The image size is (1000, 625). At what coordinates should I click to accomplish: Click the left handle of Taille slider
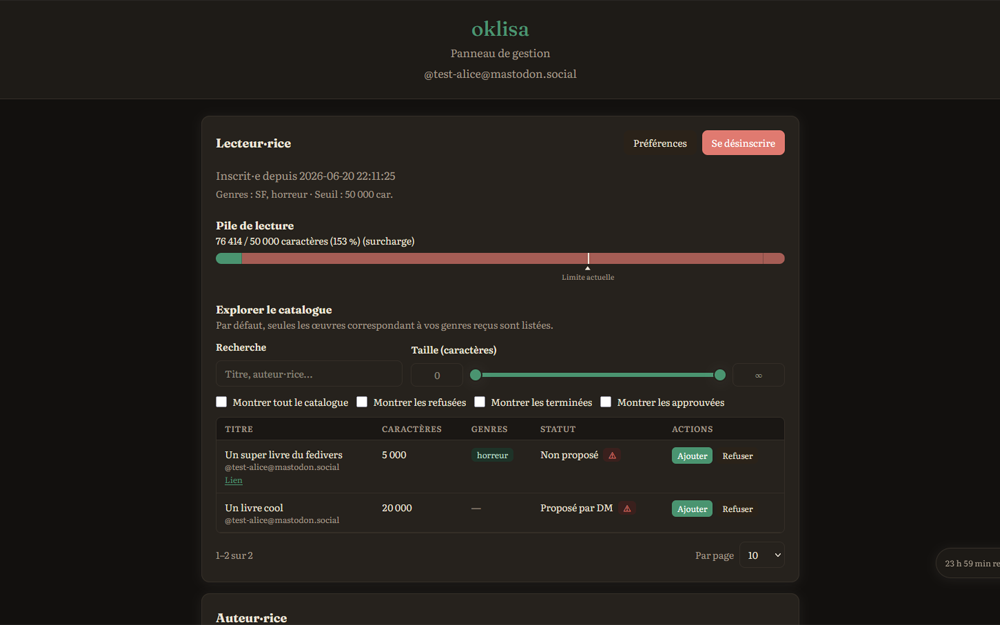pyautogui.click(x=475, y=375)
